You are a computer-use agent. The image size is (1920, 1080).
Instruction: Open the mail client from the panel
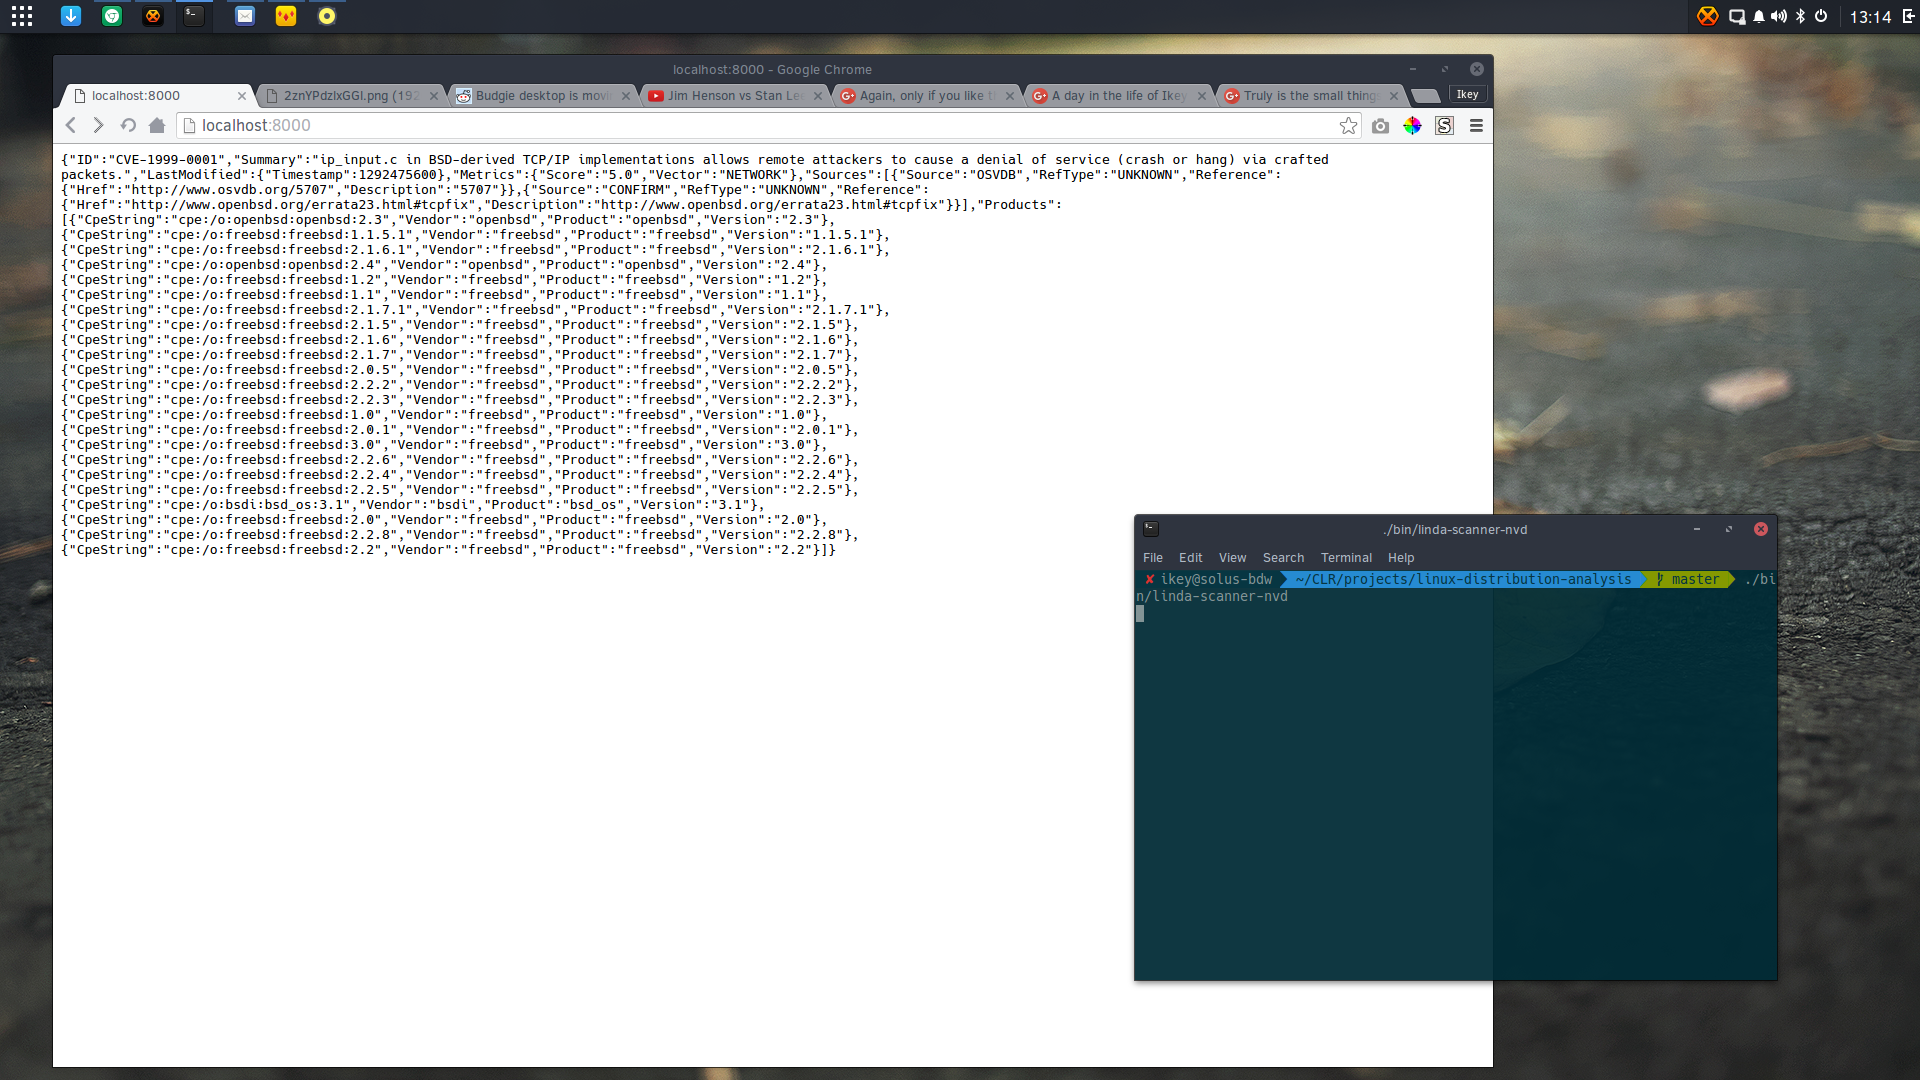click(x=245, y=16)
